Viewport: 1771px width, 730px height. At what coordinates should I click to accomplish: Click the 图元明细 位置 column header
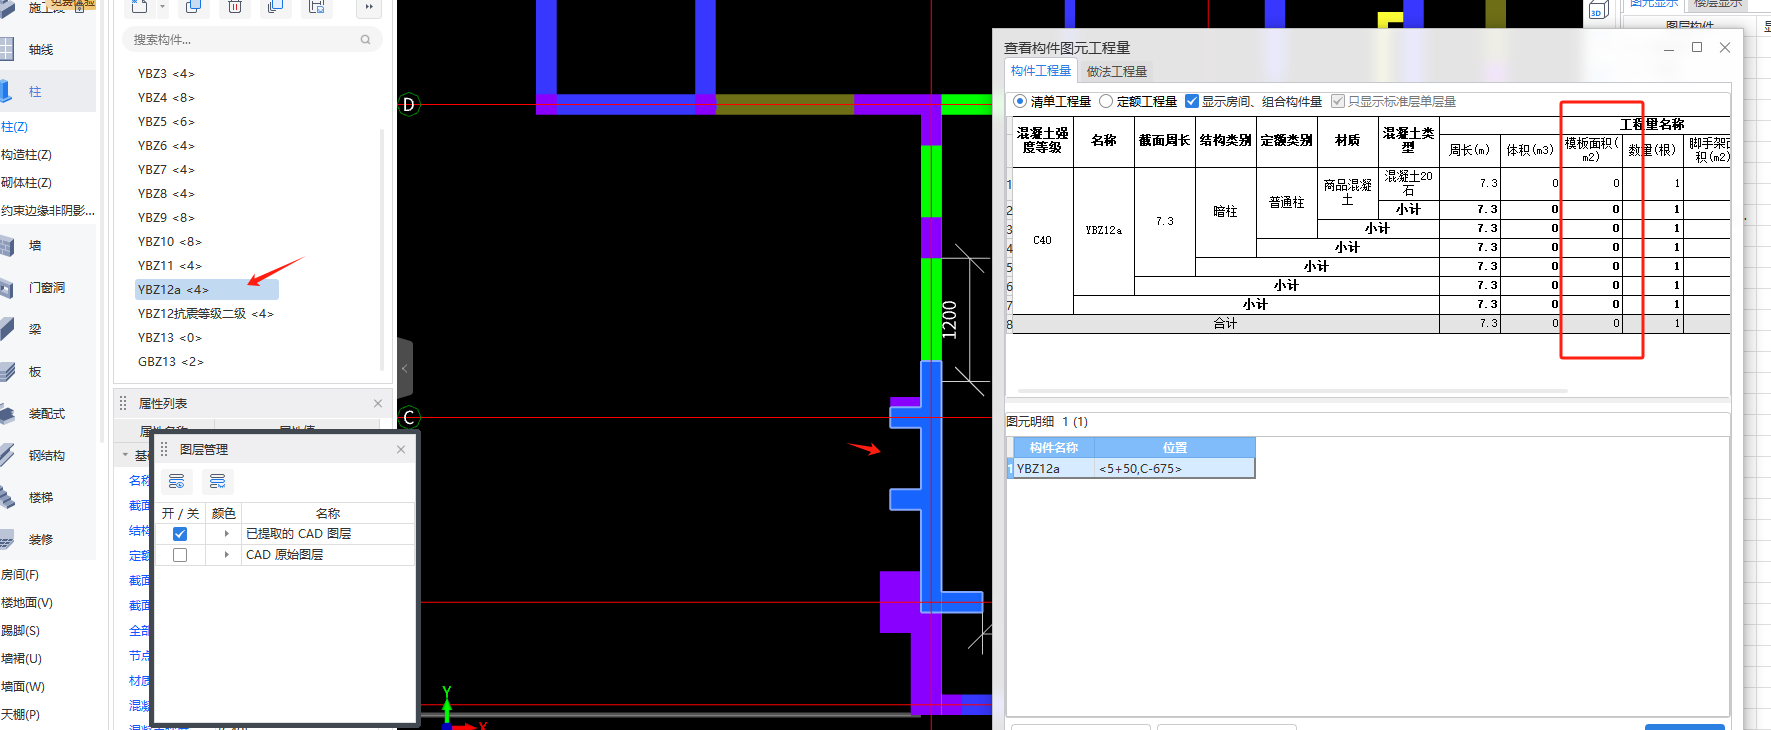tap(1174, 448)
